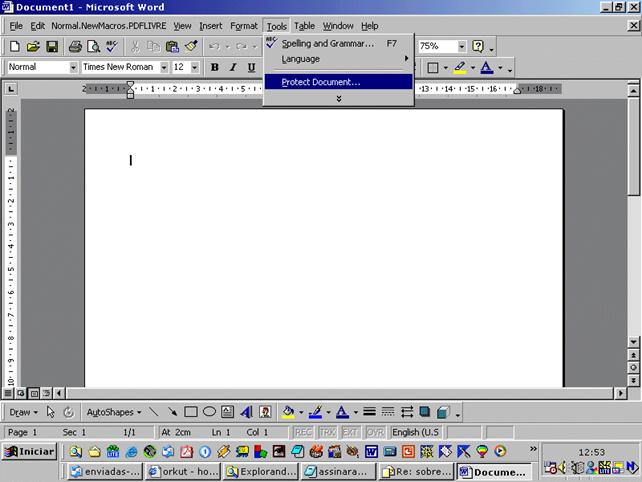642x482 pixels.
Task: Toggle REC macro recording in status bar
Action: pyautogui.click(x=303, y=432)
